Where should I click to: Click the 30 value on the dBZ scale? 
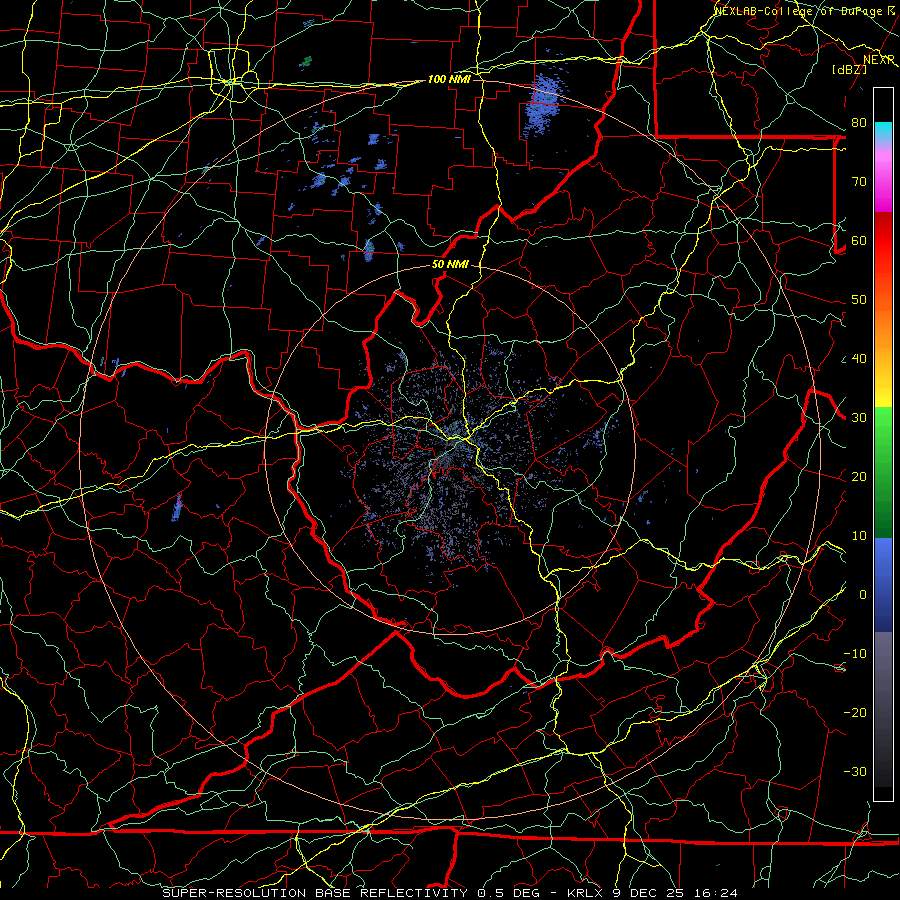pos(859,418)
